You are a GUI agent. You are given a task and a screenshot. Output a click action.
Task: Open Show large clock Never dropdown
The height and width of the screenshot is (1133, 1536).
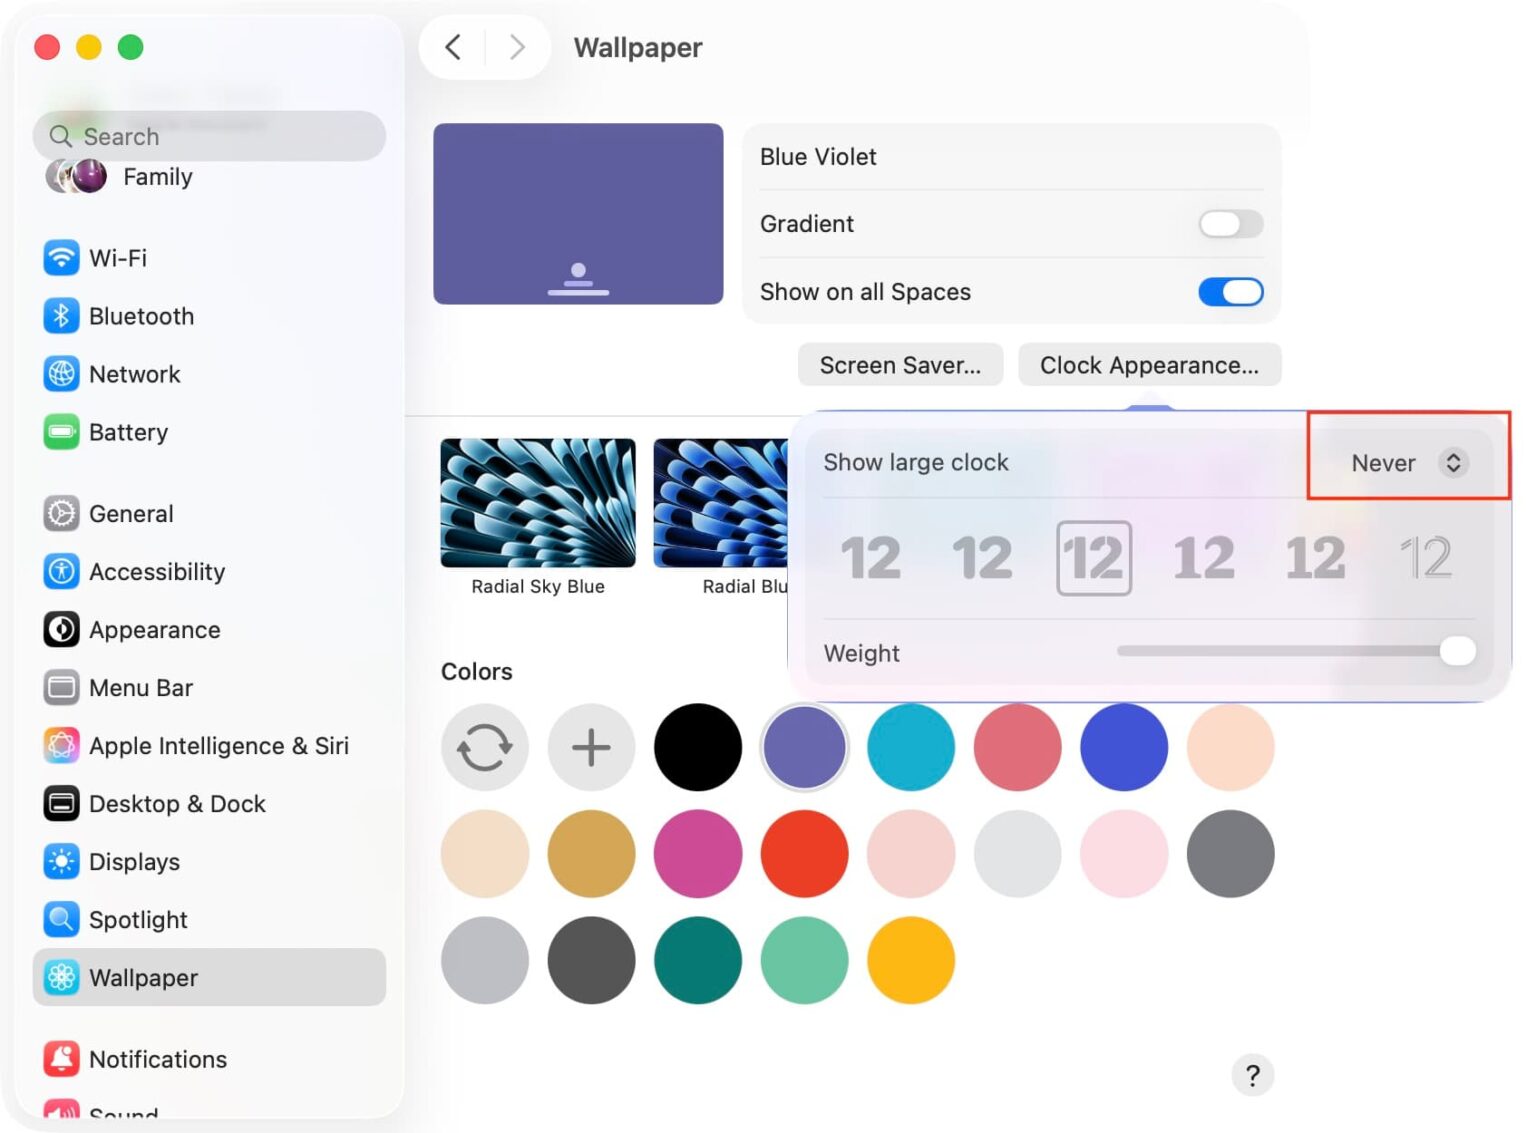1408,463
